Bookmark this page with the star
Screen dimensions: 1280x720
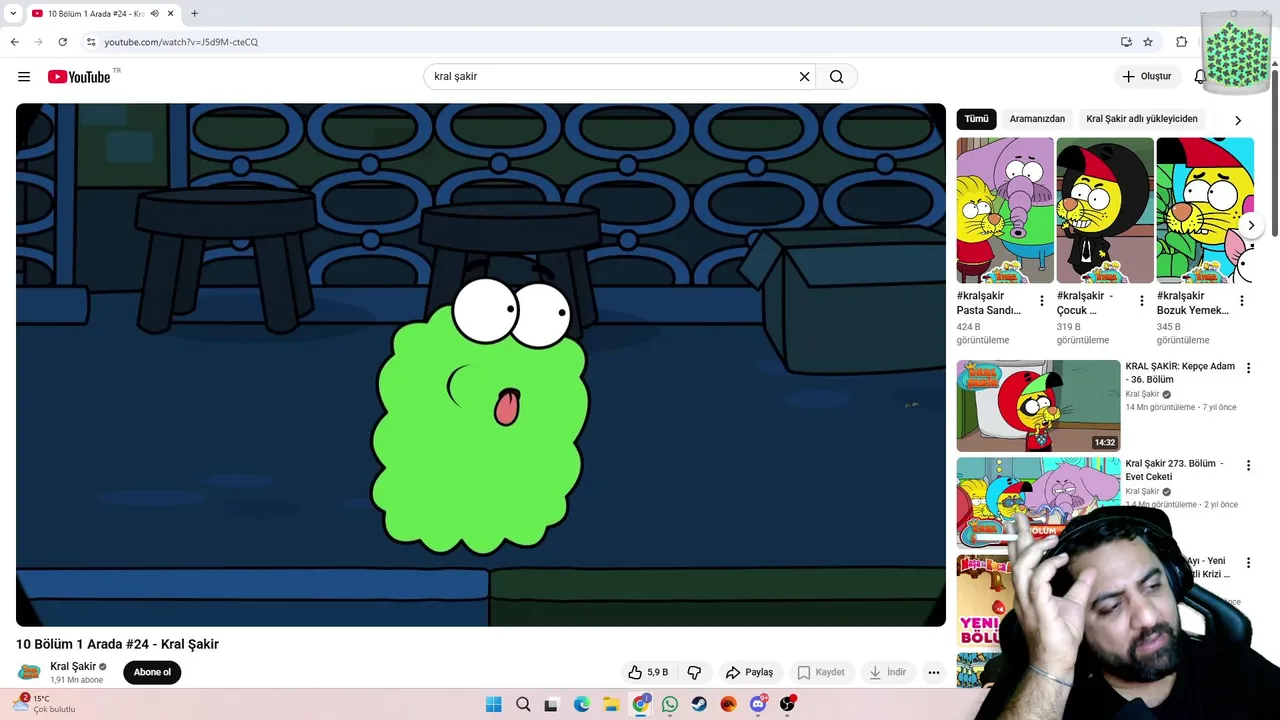click(x=1148, y=42)
